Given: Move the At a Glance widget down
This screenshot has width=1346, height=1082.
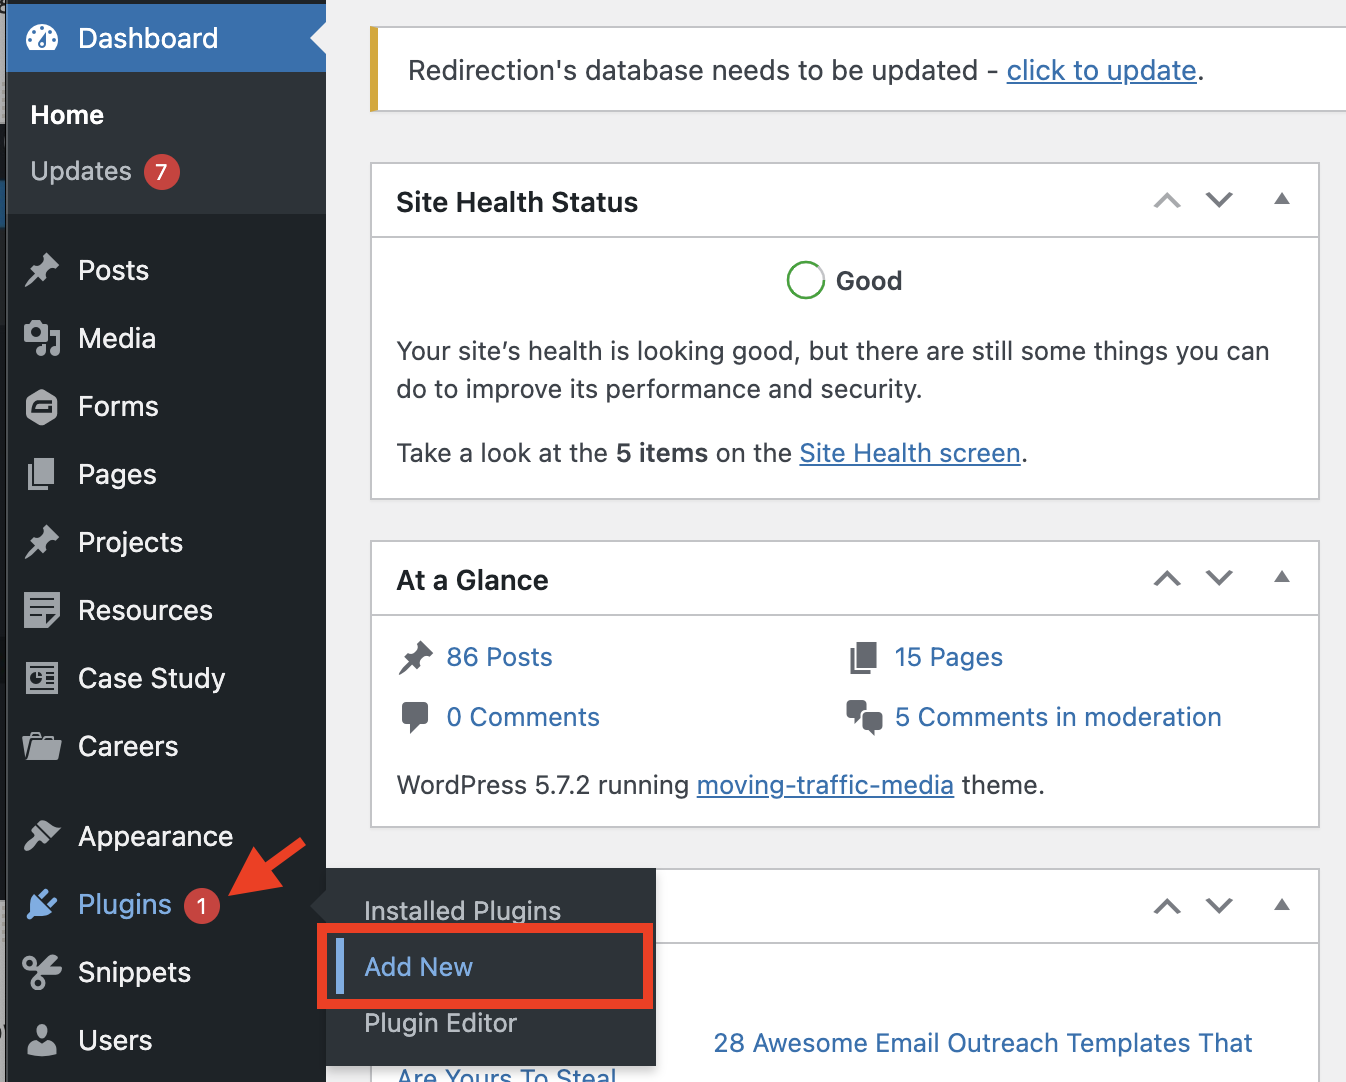Looking at the screenshot, I should point(1219,578).
